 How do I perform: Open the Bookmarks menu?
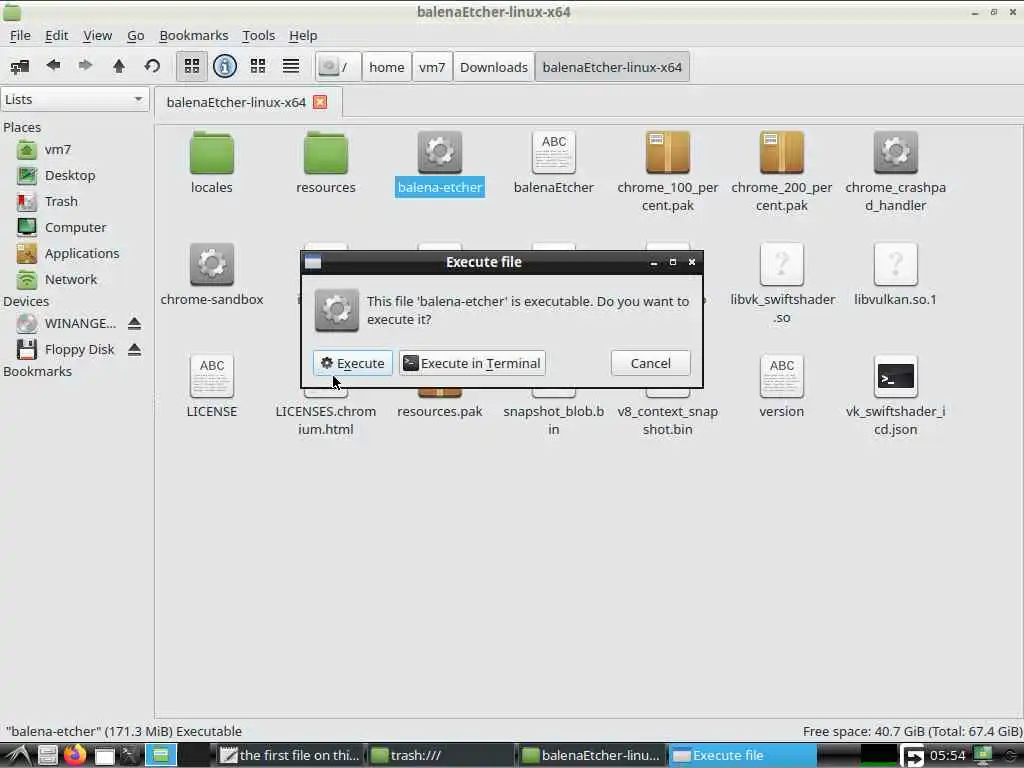point(193,35)
